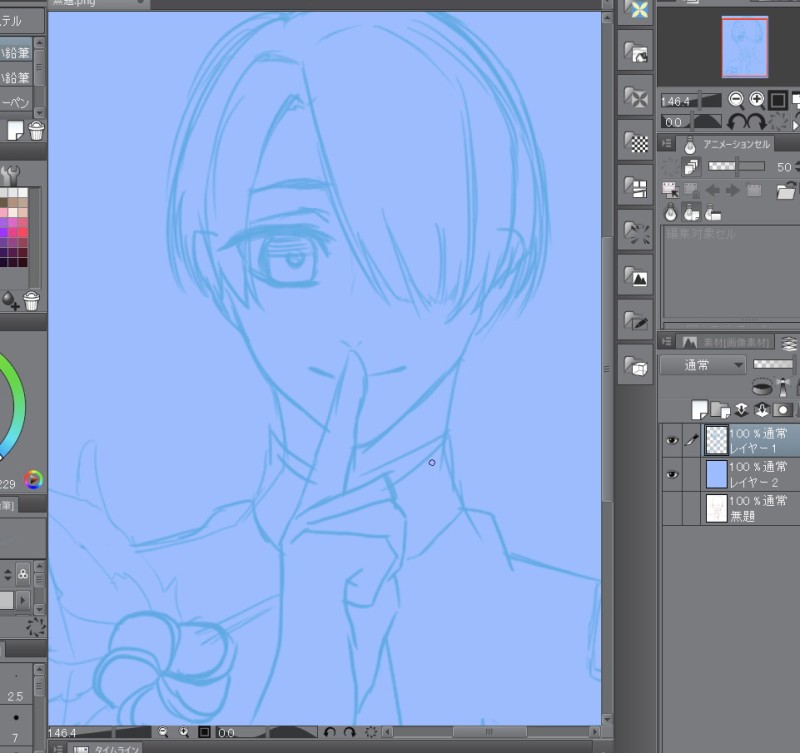Screen dimensions: 800x753
Task: Click the layers stack icon beside material tab
Action: (x=789, y=343)
